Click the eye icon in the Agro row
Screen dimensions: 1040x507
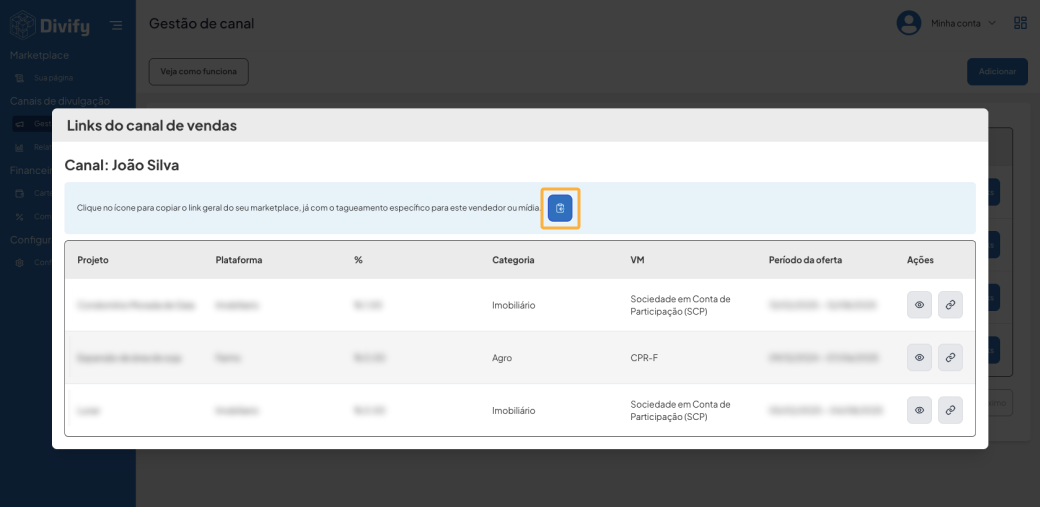919,358
